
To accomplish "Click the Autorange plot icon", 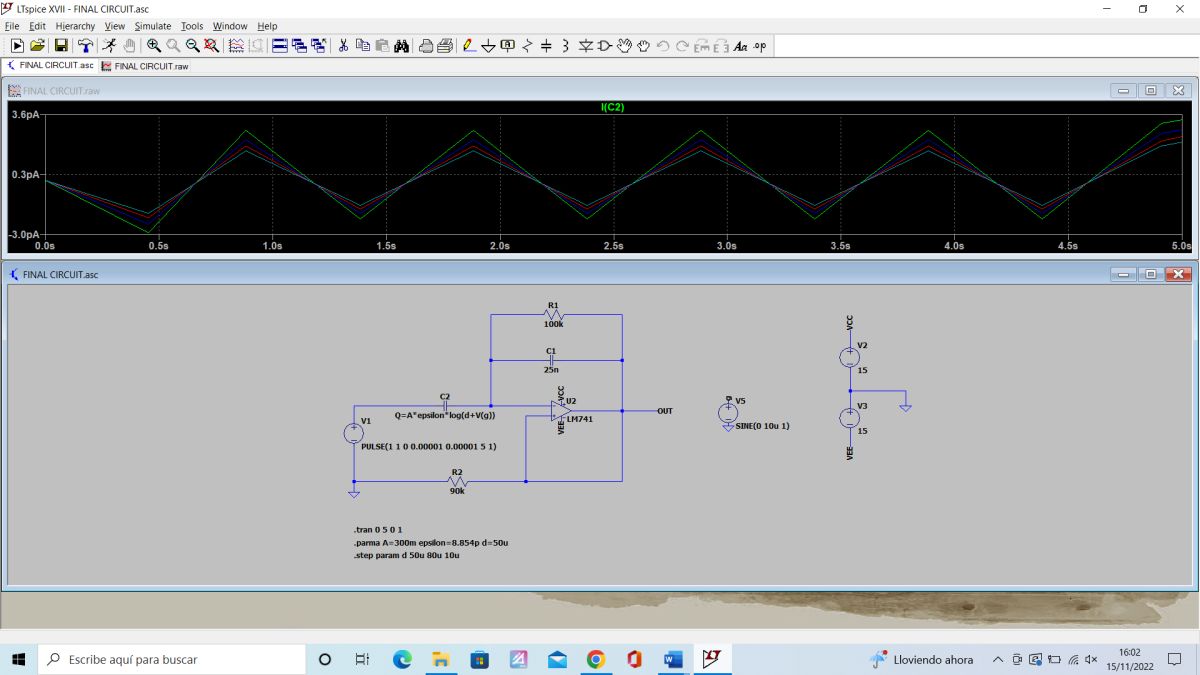I will pos(236,46).
